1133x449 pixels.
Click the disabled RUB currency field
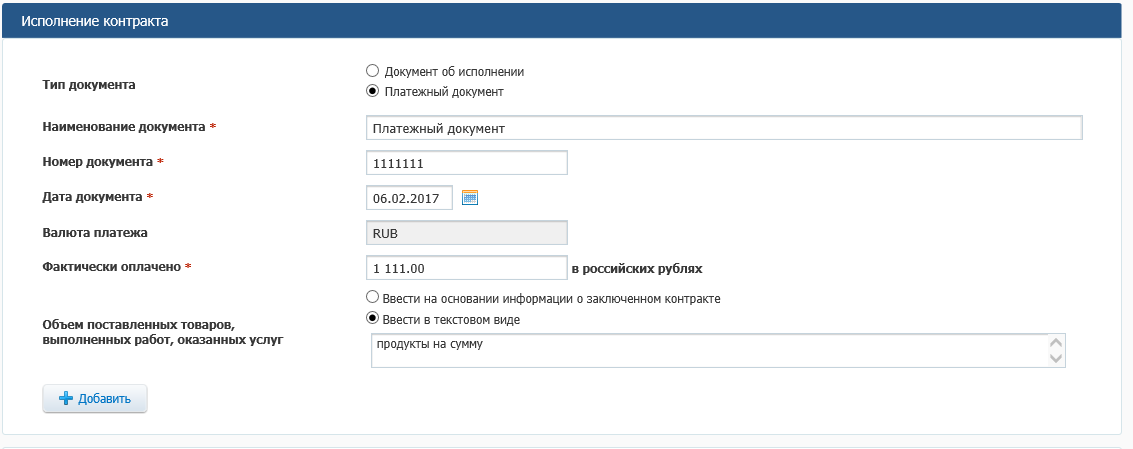(x=467, y=233)
